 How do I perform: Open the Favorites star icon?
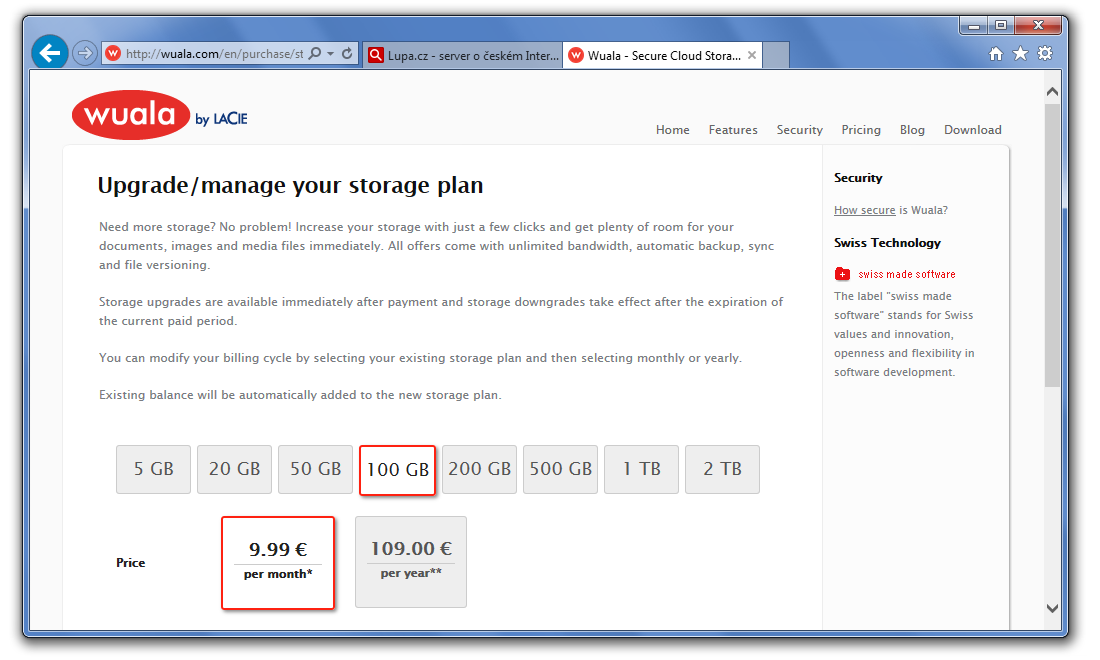[1020, 54]
